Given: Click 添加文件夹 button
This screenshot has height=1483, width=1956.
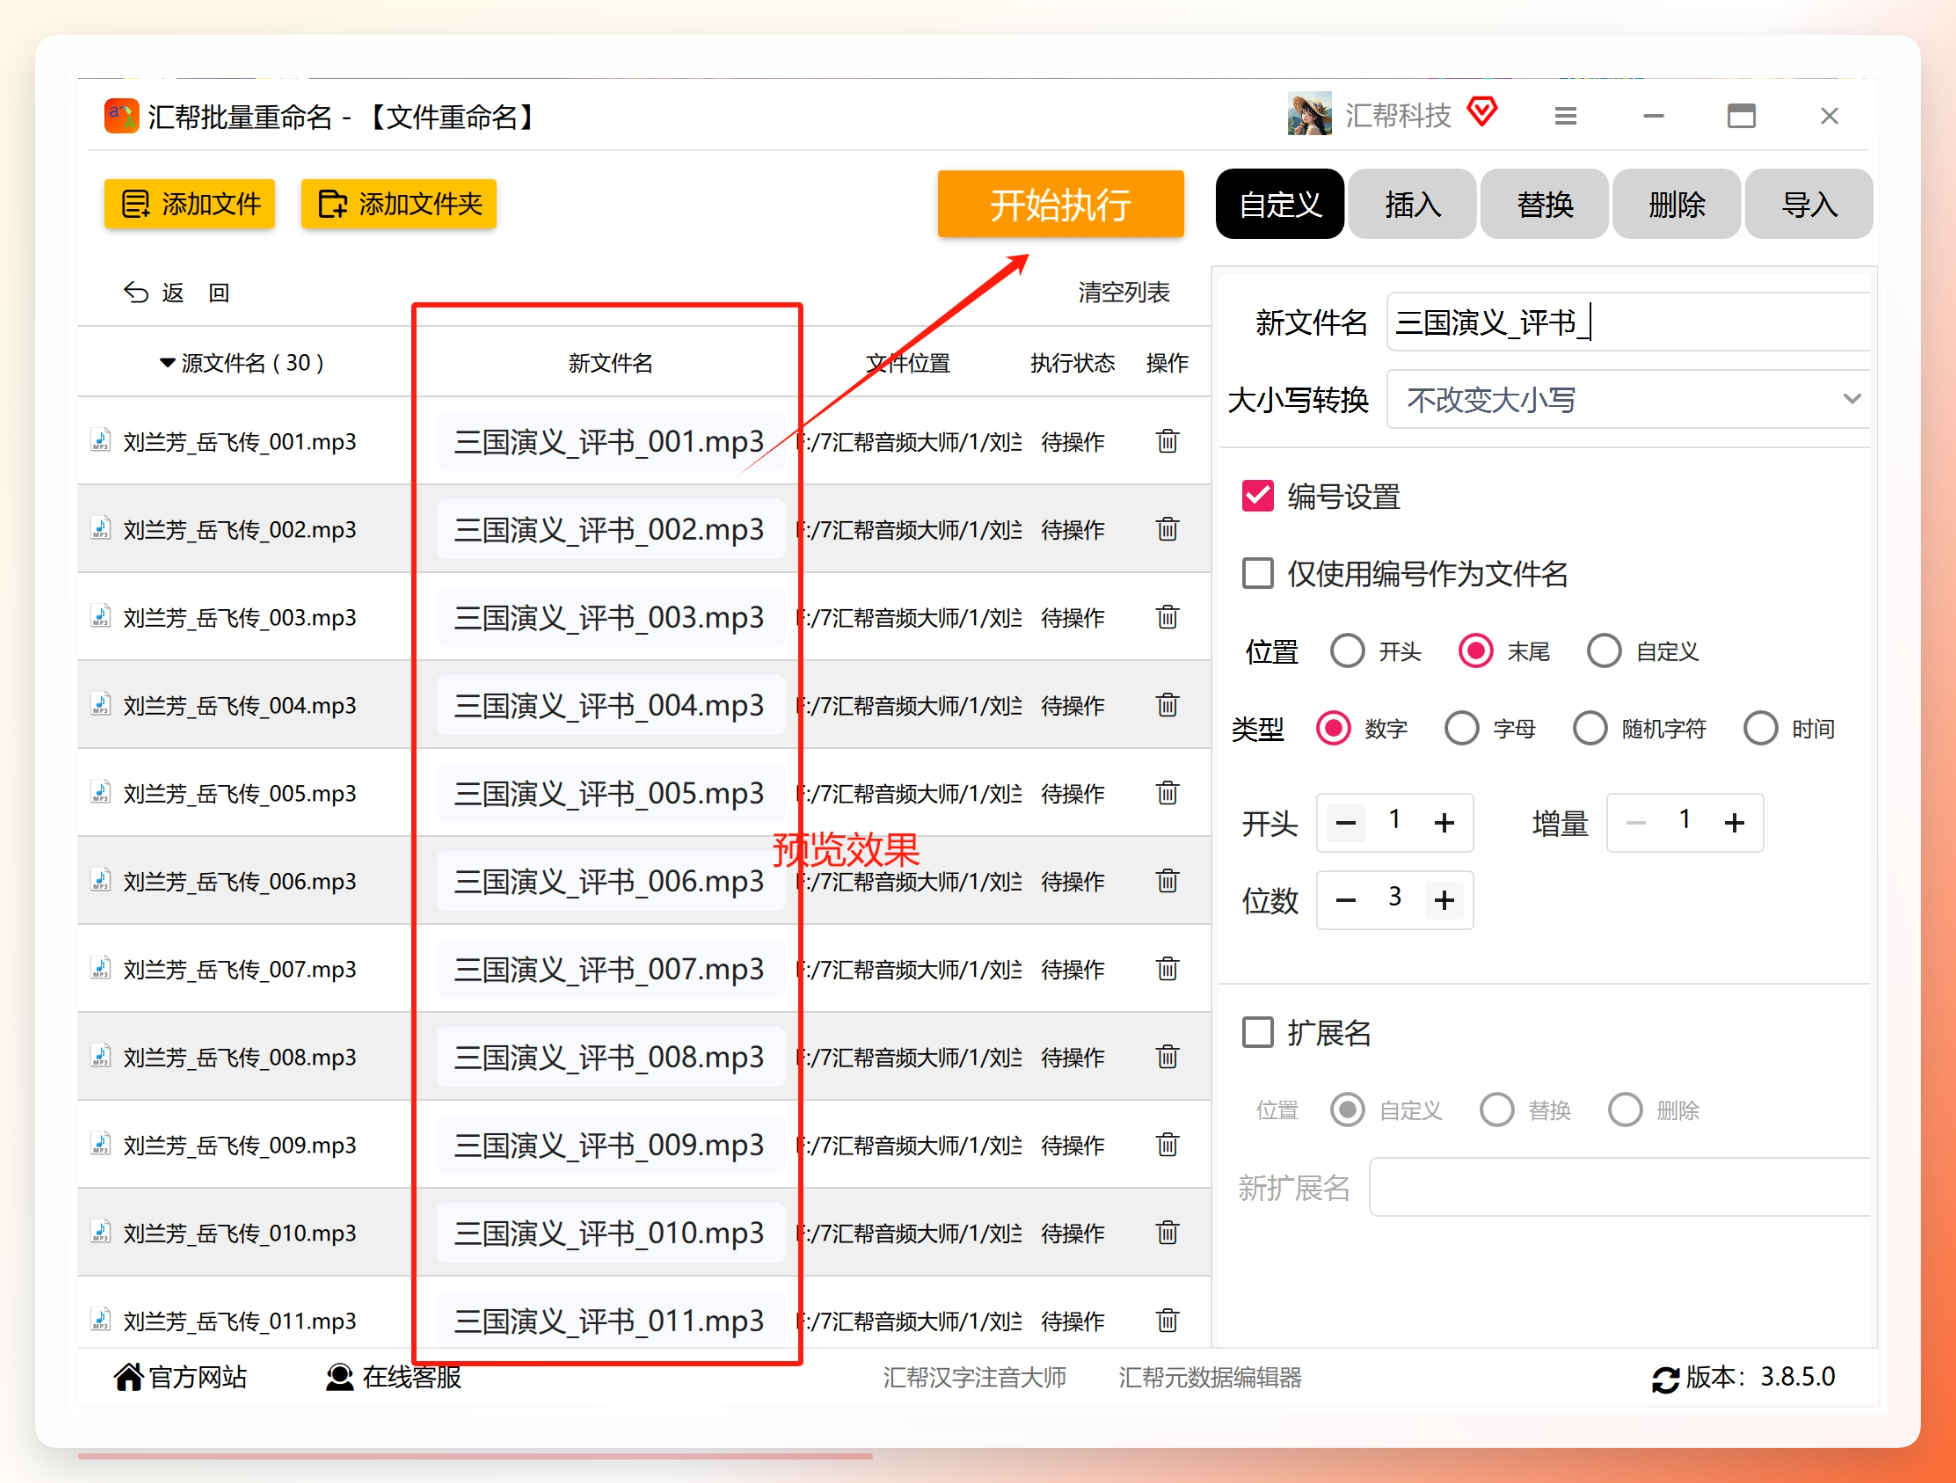Looking at the screenshot, I should (x=398, y=204).
